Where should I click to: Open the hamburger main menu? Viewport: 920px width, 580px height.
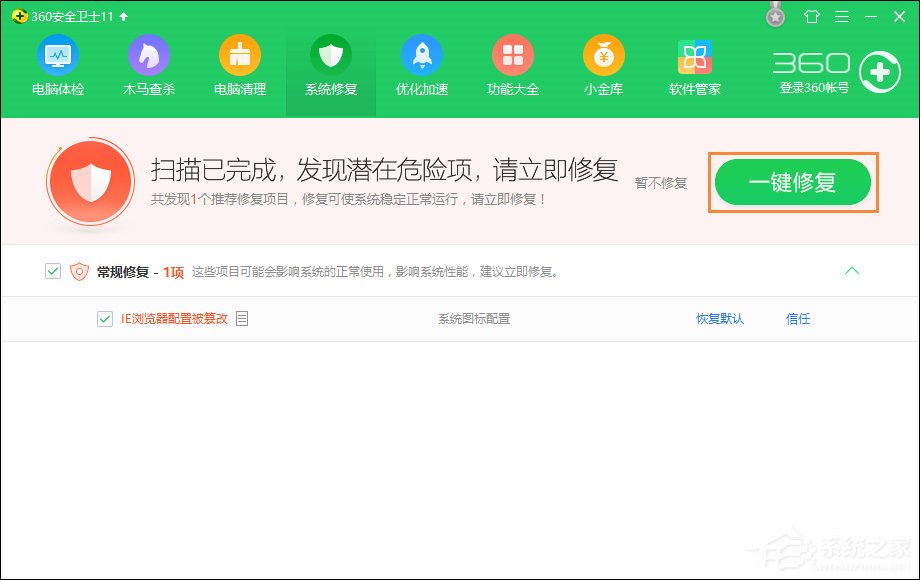click(x=842, y=16)
